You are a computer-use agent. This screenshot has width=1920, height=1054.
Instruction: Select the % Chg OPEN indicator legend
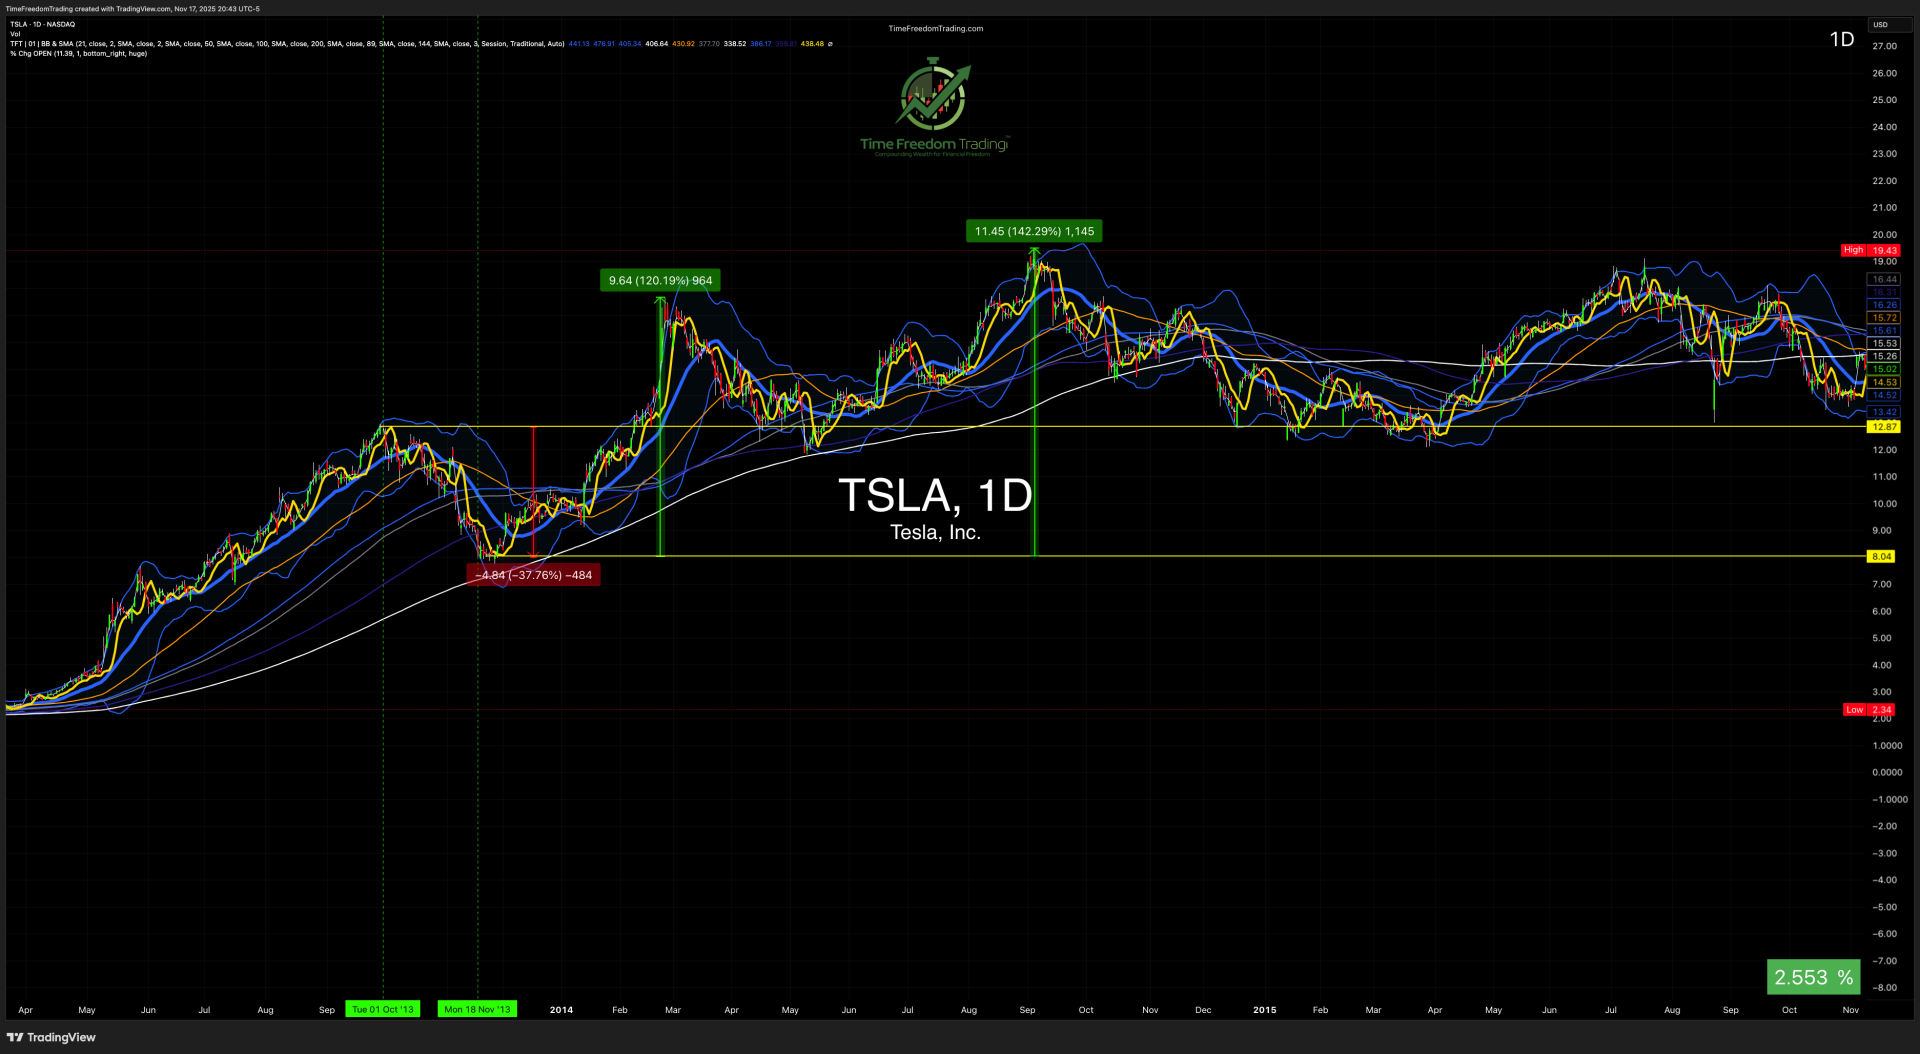click(x=78, y=54)
